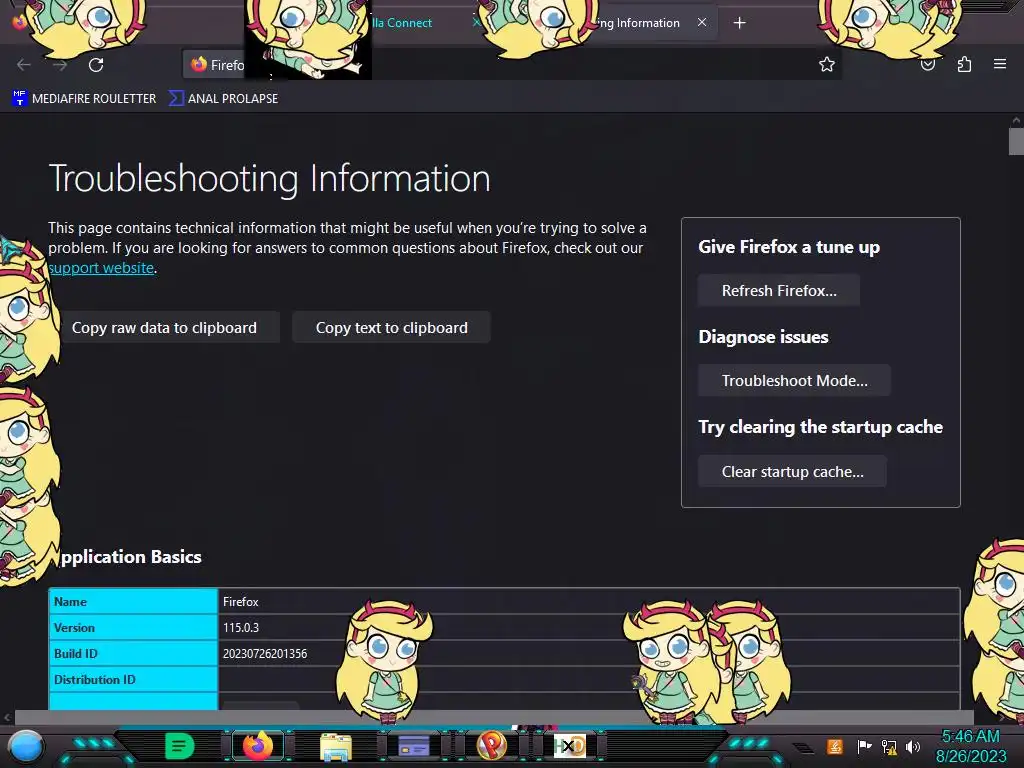Open a new tab with the plus button
The height and width of the screenshot is (768, 1024).
click(x=739, y=23)
